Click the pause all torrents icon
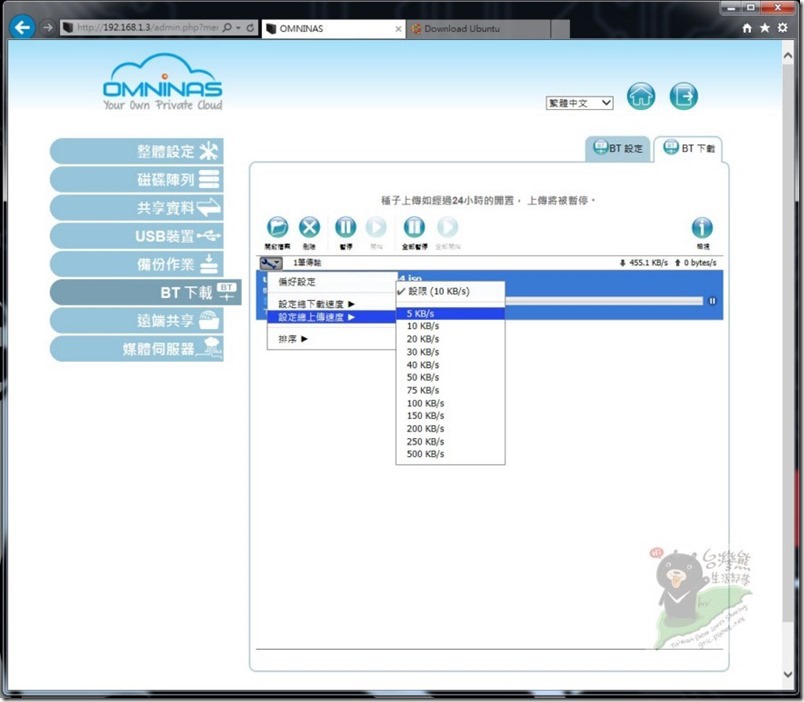This screenshot has height=702, width=804. pos(414,227)
